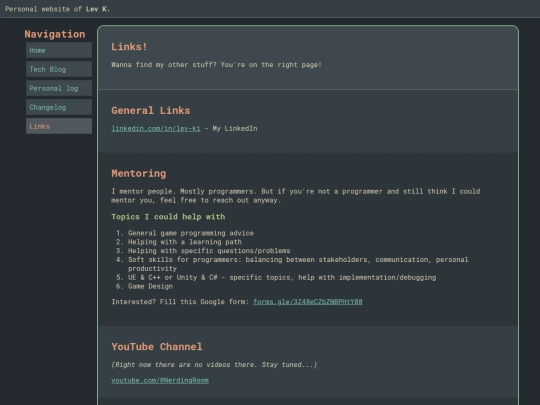Click list item 'Helping with specific questions/problems'
Screen dimensions: 540x405
[209, 251]
